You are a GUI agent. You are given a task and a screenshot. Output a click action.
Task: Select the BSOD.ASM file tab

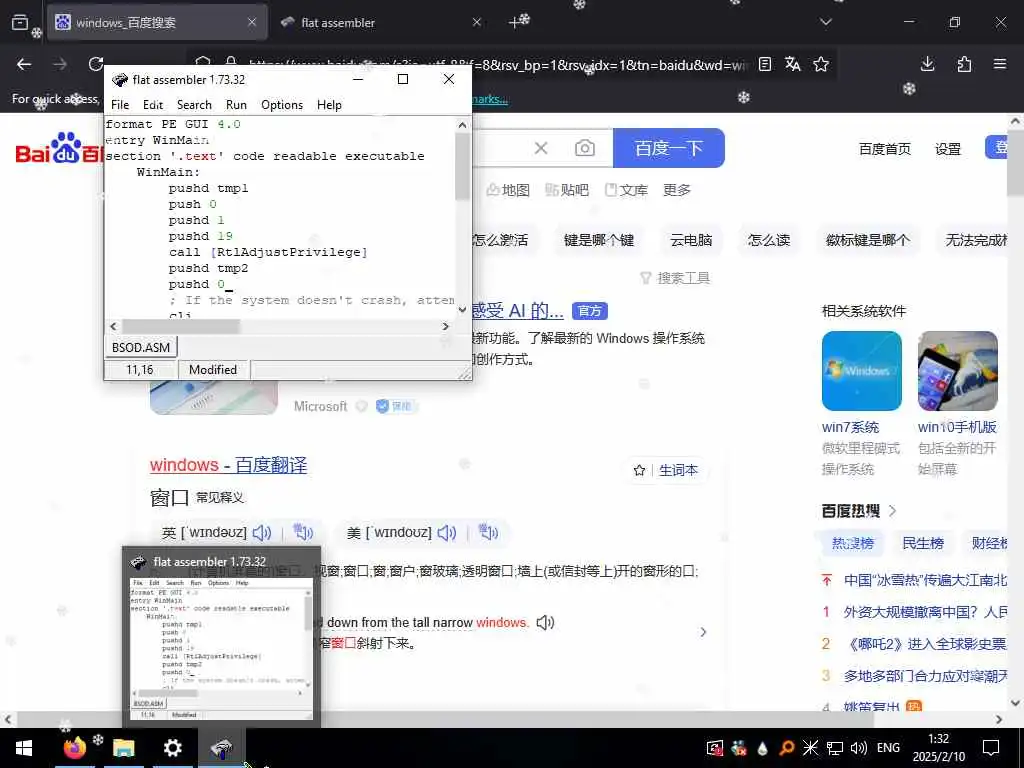click(x=140, y=347)
